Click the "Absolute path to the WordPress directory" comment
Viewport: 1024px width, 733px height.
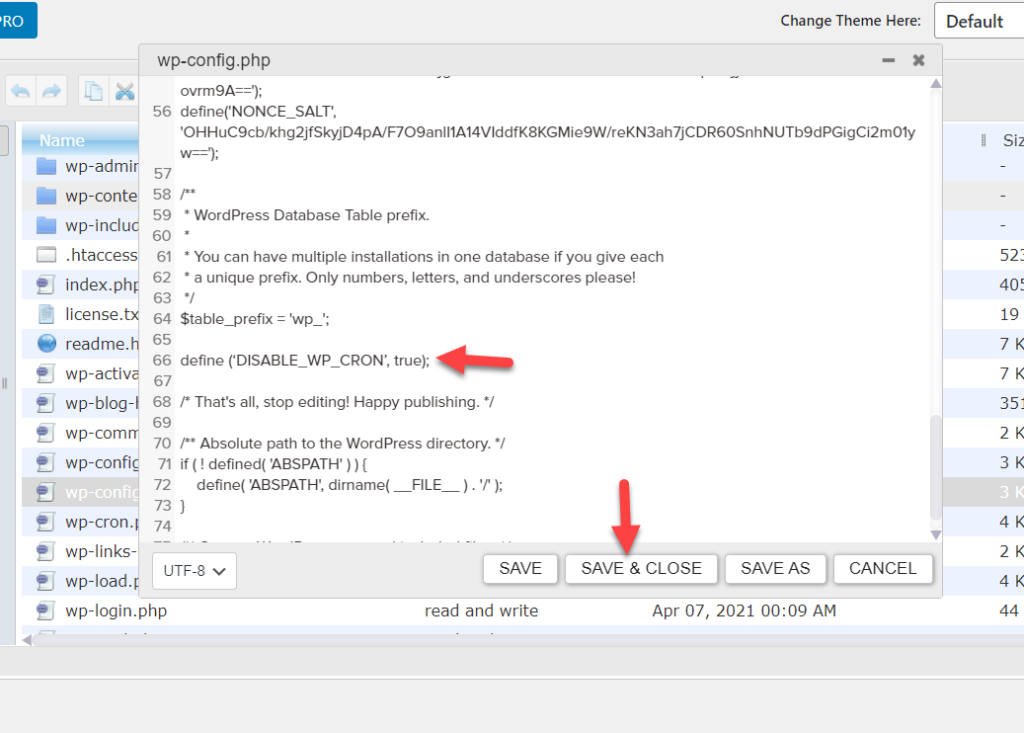pos(343,443)
